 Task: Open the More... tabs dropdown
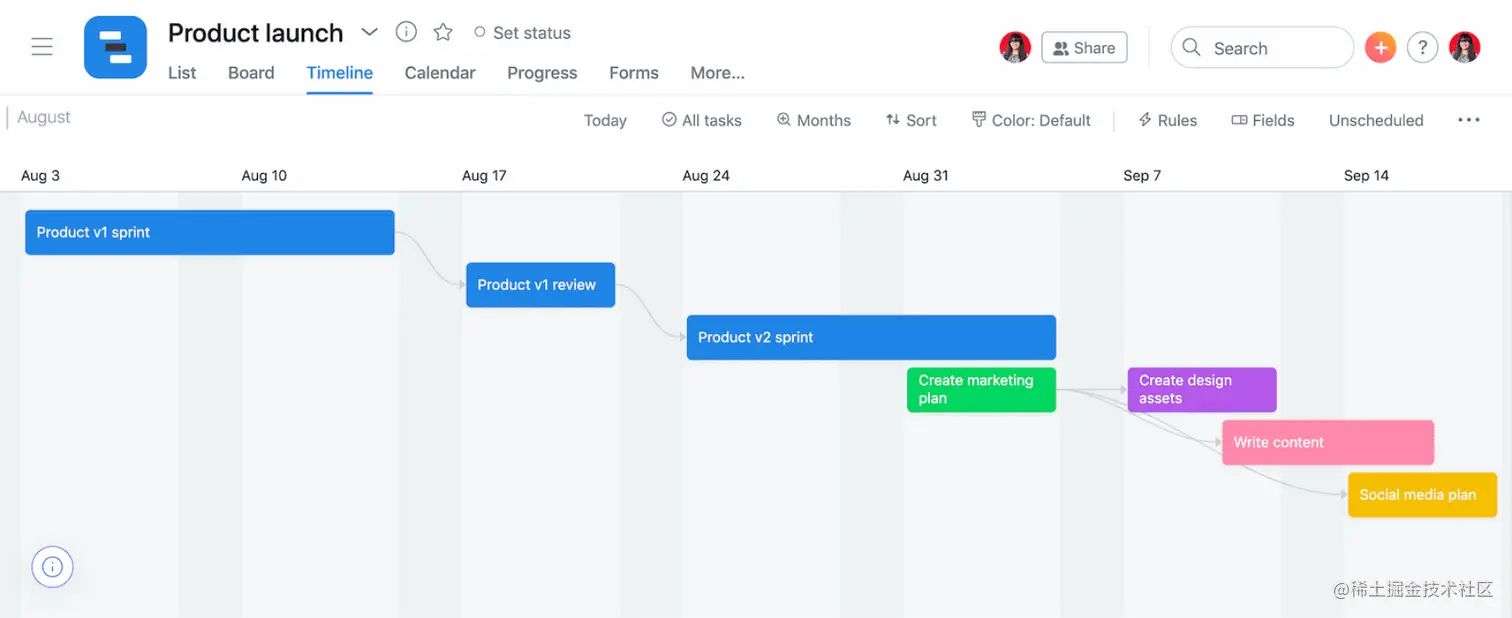point(716,72)
